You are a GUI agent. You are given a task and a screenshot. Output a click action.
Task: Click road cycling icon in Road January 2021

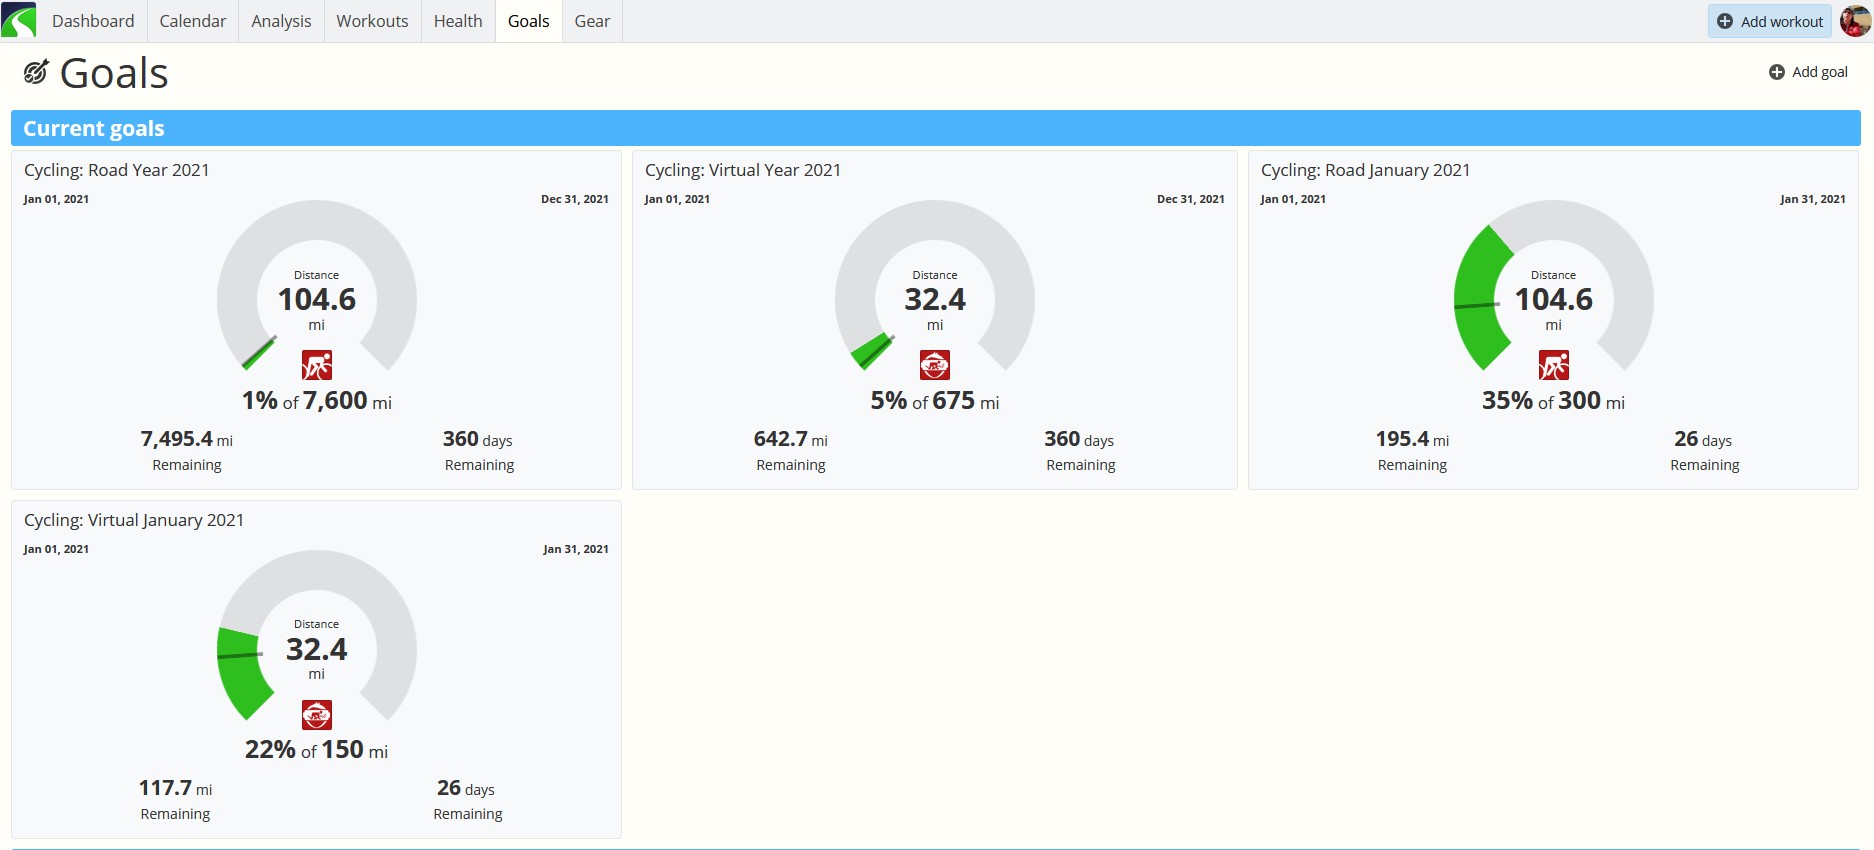[x=1554, y=365]
